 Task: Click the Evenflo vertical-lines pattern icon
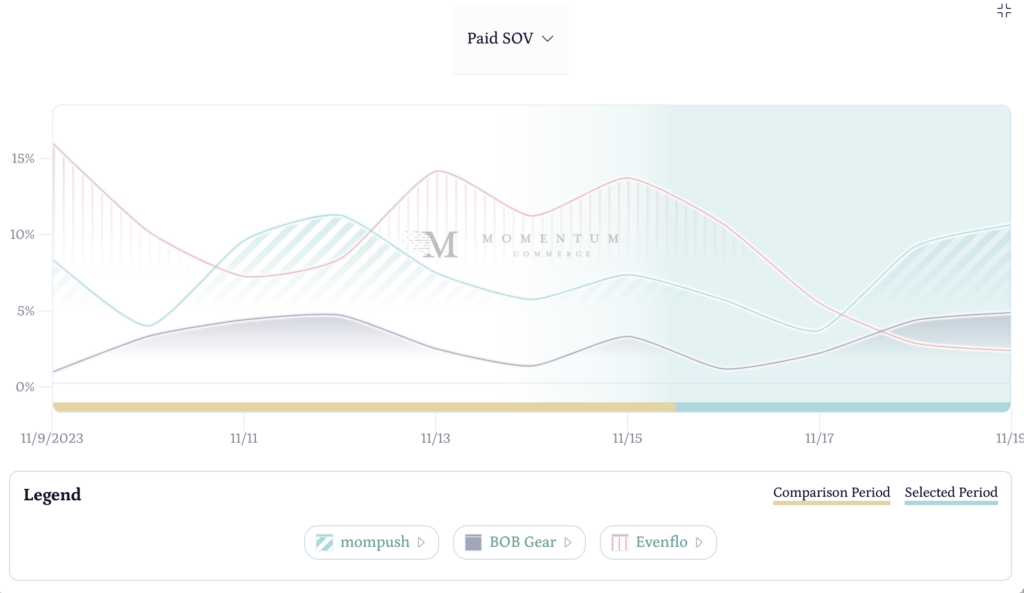coord(619,542)
